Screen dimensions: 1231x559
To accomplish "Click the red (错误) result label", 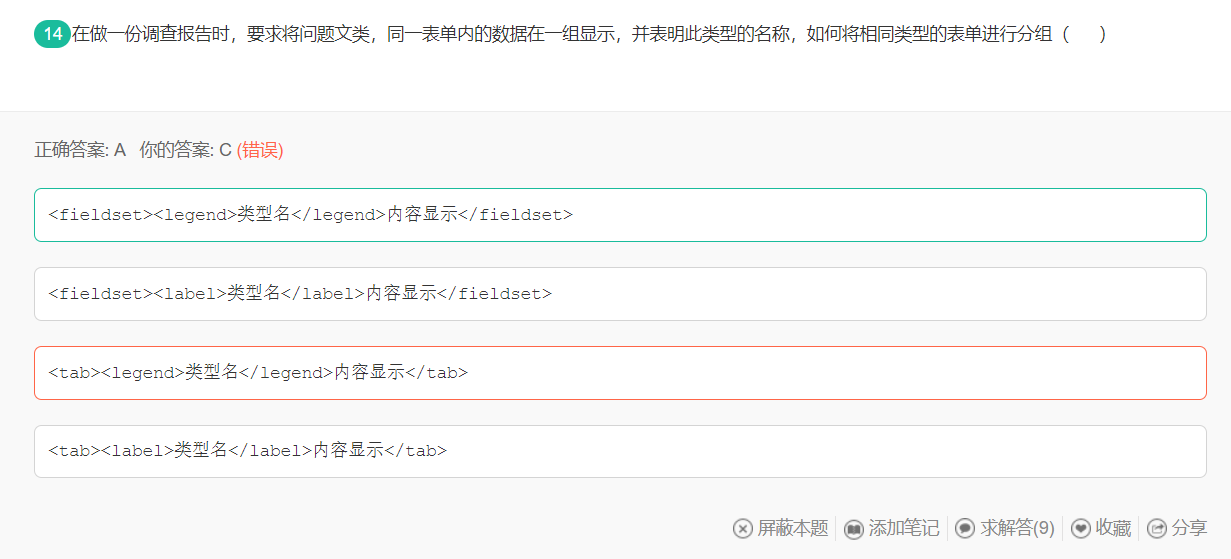I will (260, 150).
